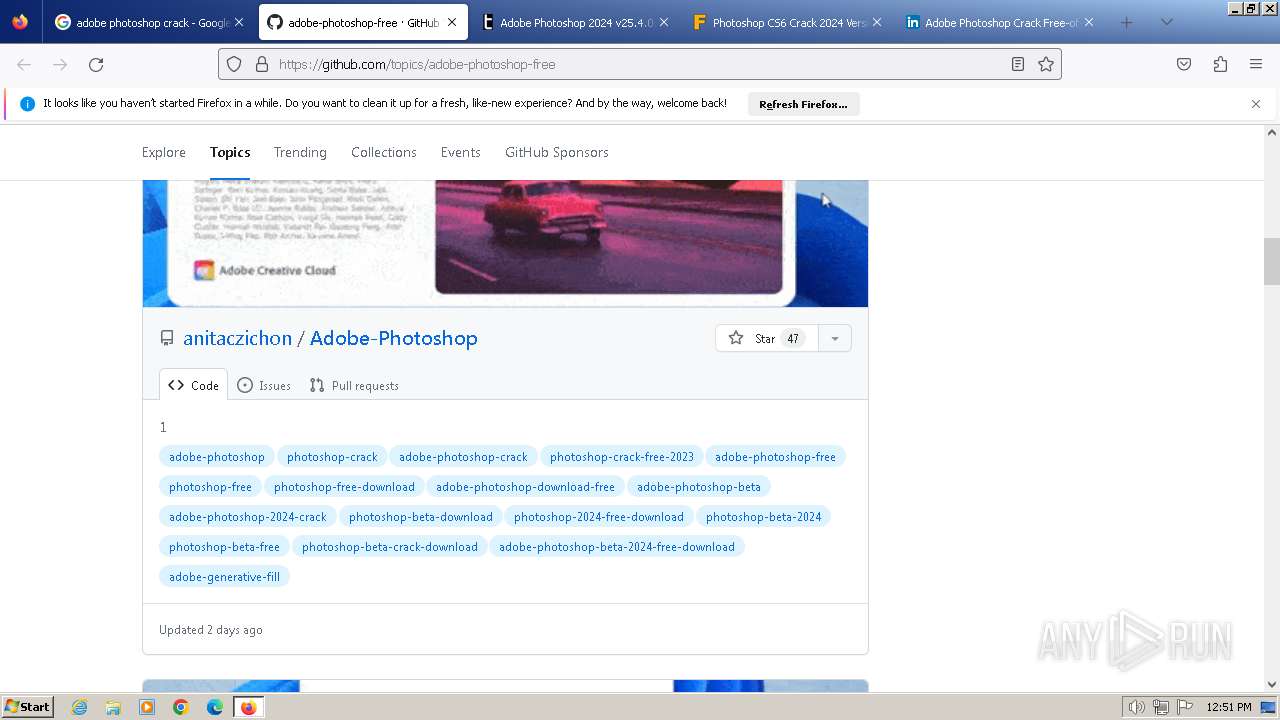Open File Explorer folder icon in taskbar
Viewport: 1280px width, 720px height.
tap(113, 707)
